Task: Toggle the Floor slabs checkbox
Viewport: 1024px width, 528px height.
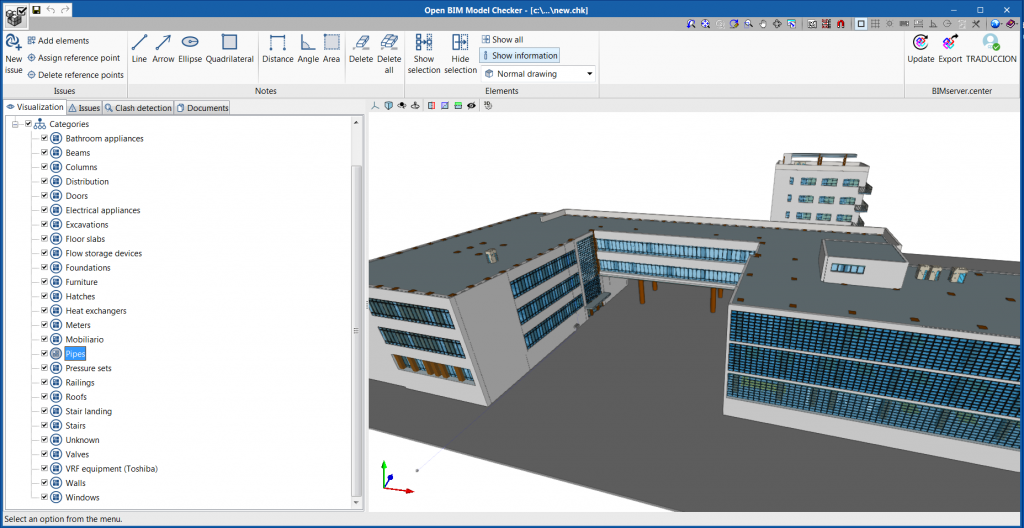Action: point(44,239)
